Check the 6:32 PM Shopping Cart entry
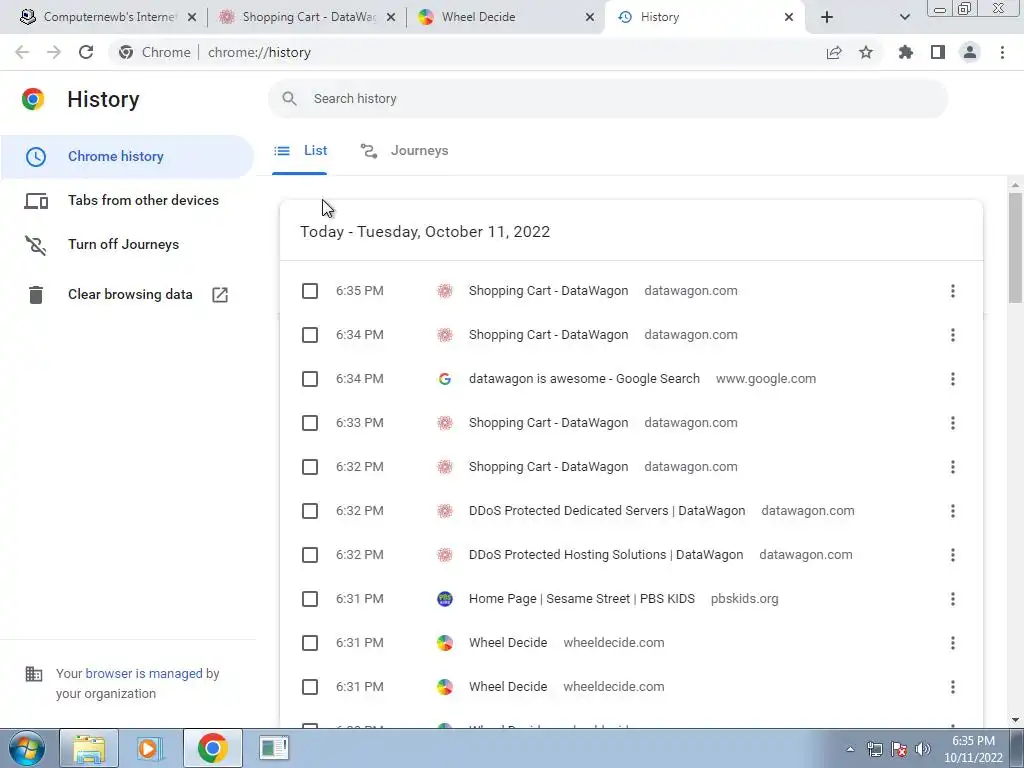Screen dimensions: 1024x768 click(x=310, y=467)
